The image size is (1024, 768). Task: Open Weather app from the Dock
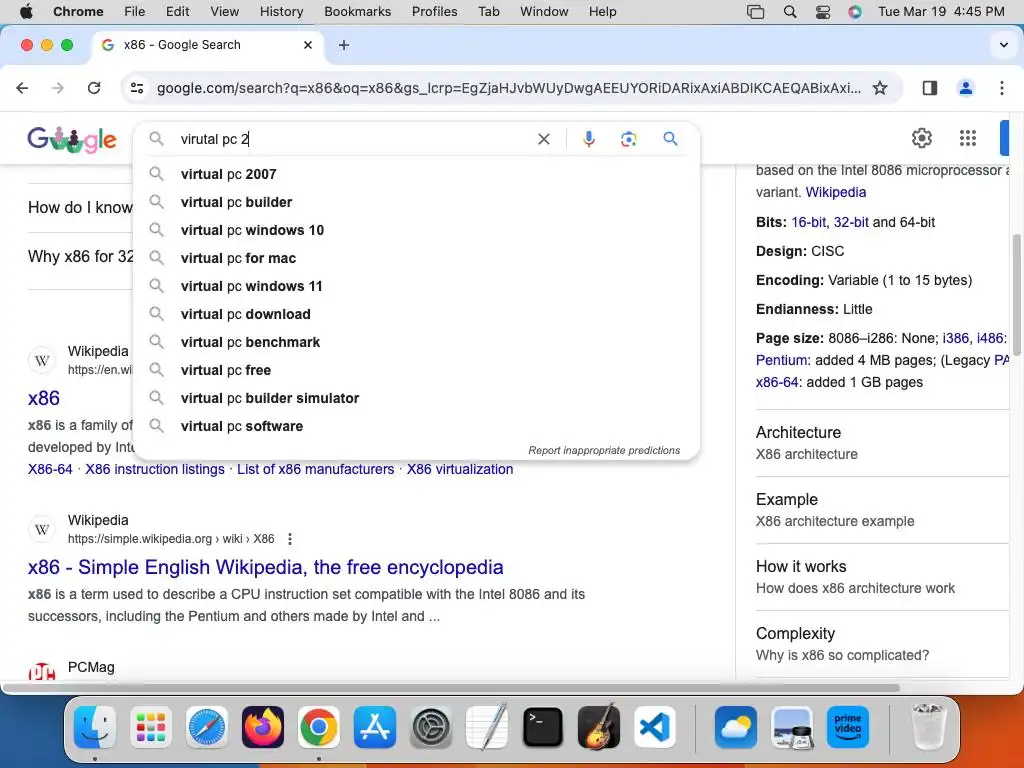click(736, 727)
